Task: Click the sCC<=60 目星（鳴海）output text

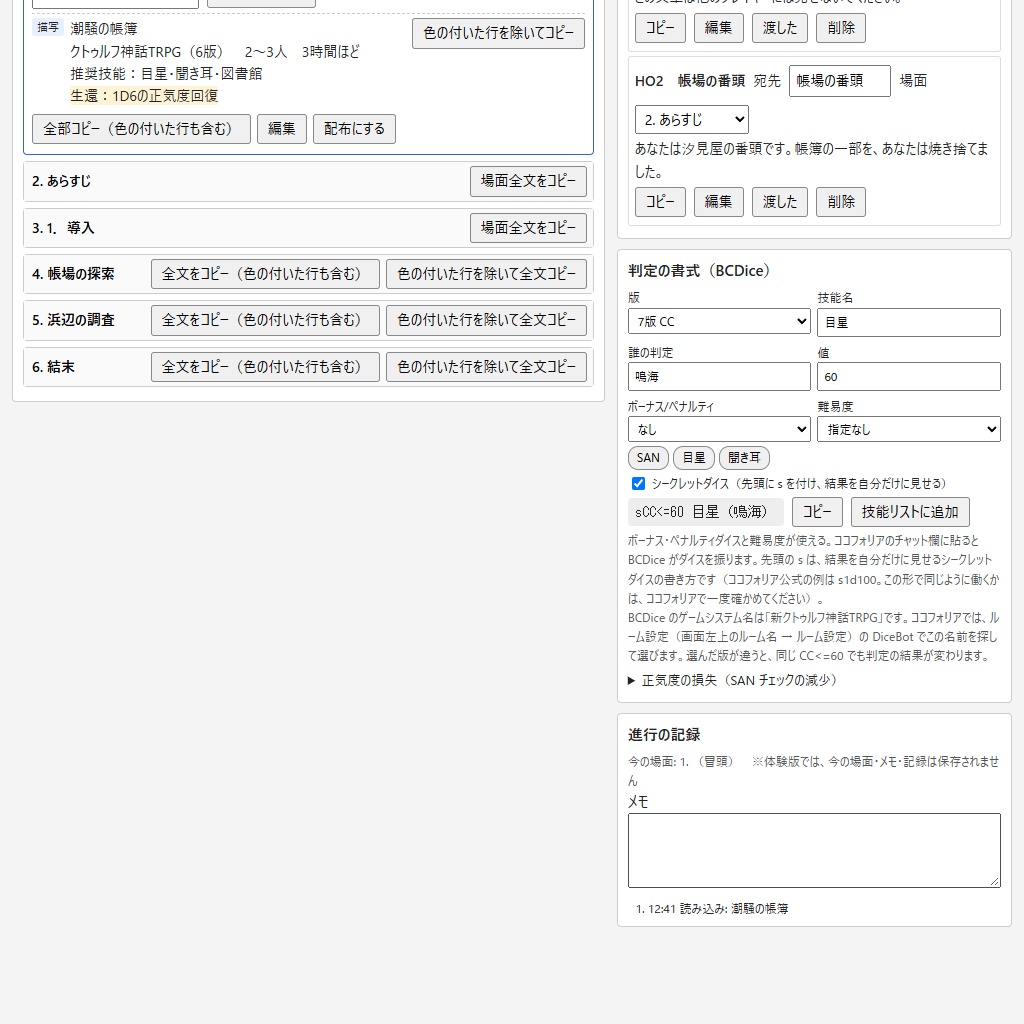Action: tap(705, 512)
